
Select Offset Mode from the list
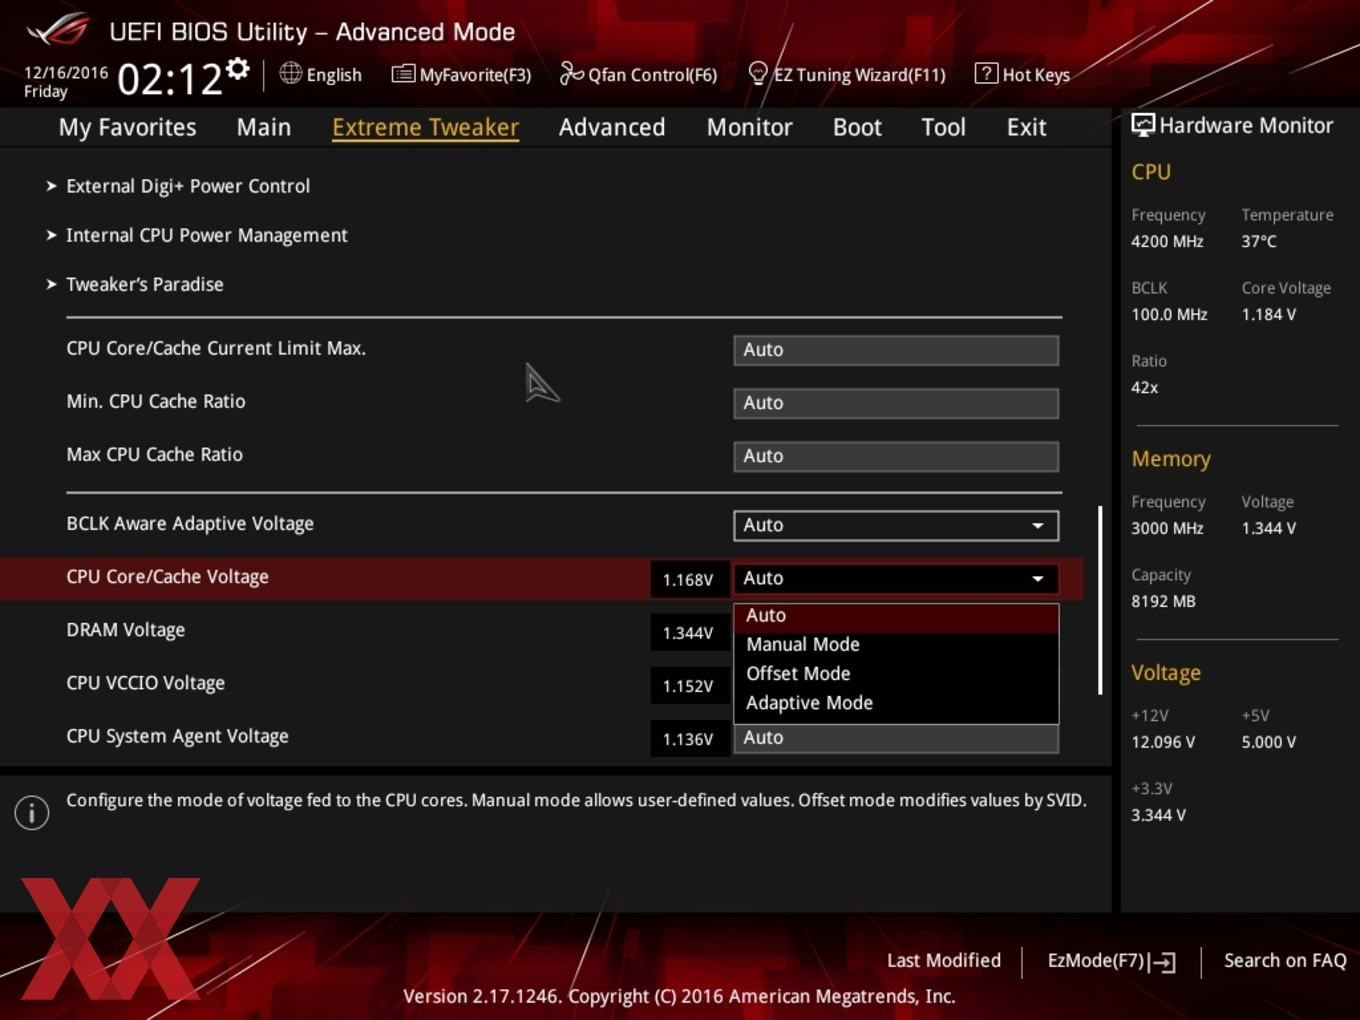(896, 674)
